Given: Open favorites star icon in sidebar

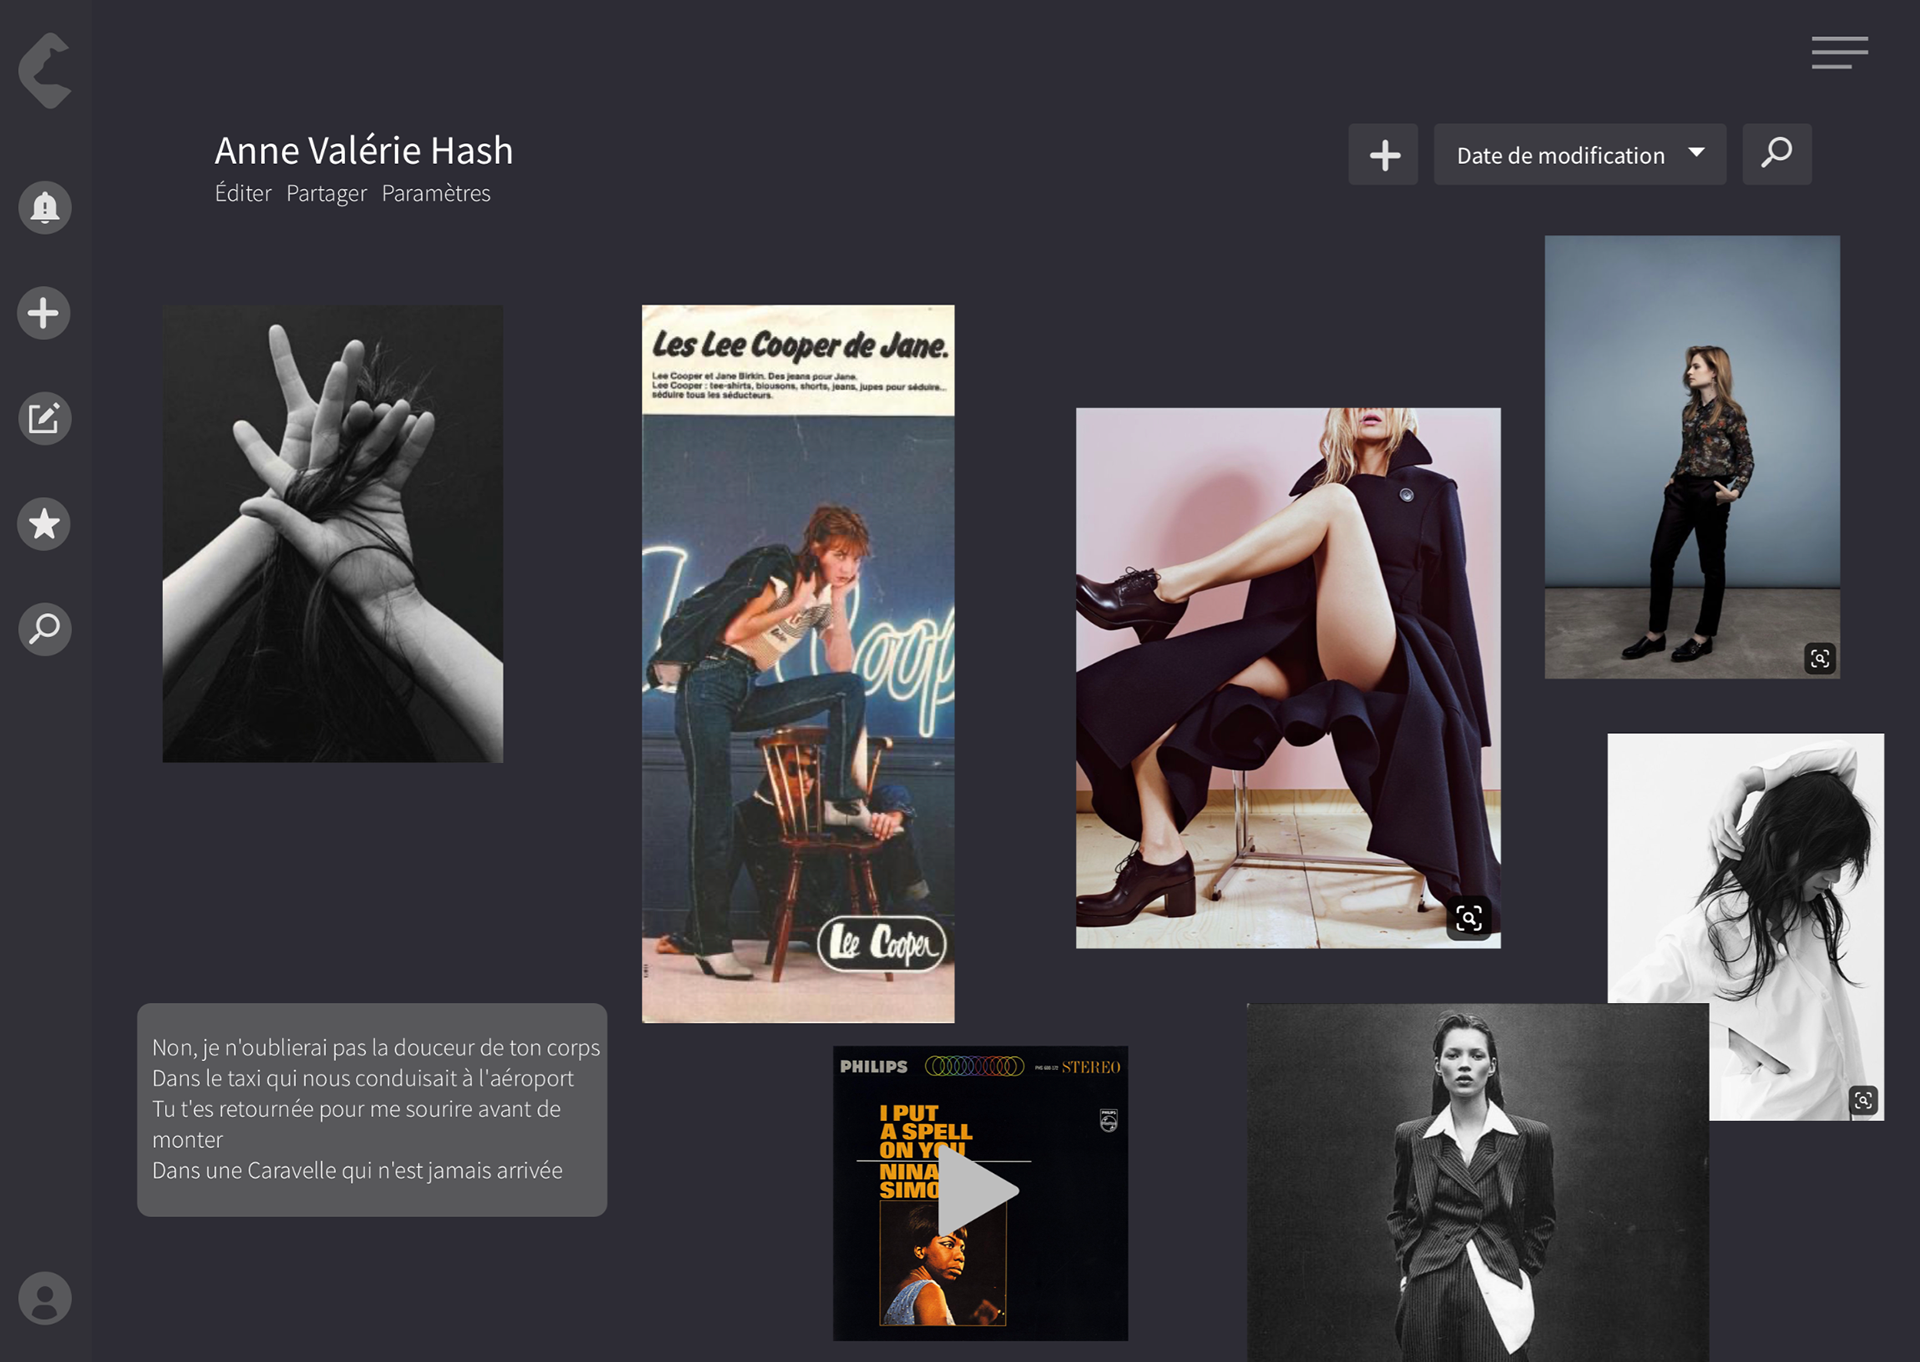Looking at the screenshot, I should 44,524.
